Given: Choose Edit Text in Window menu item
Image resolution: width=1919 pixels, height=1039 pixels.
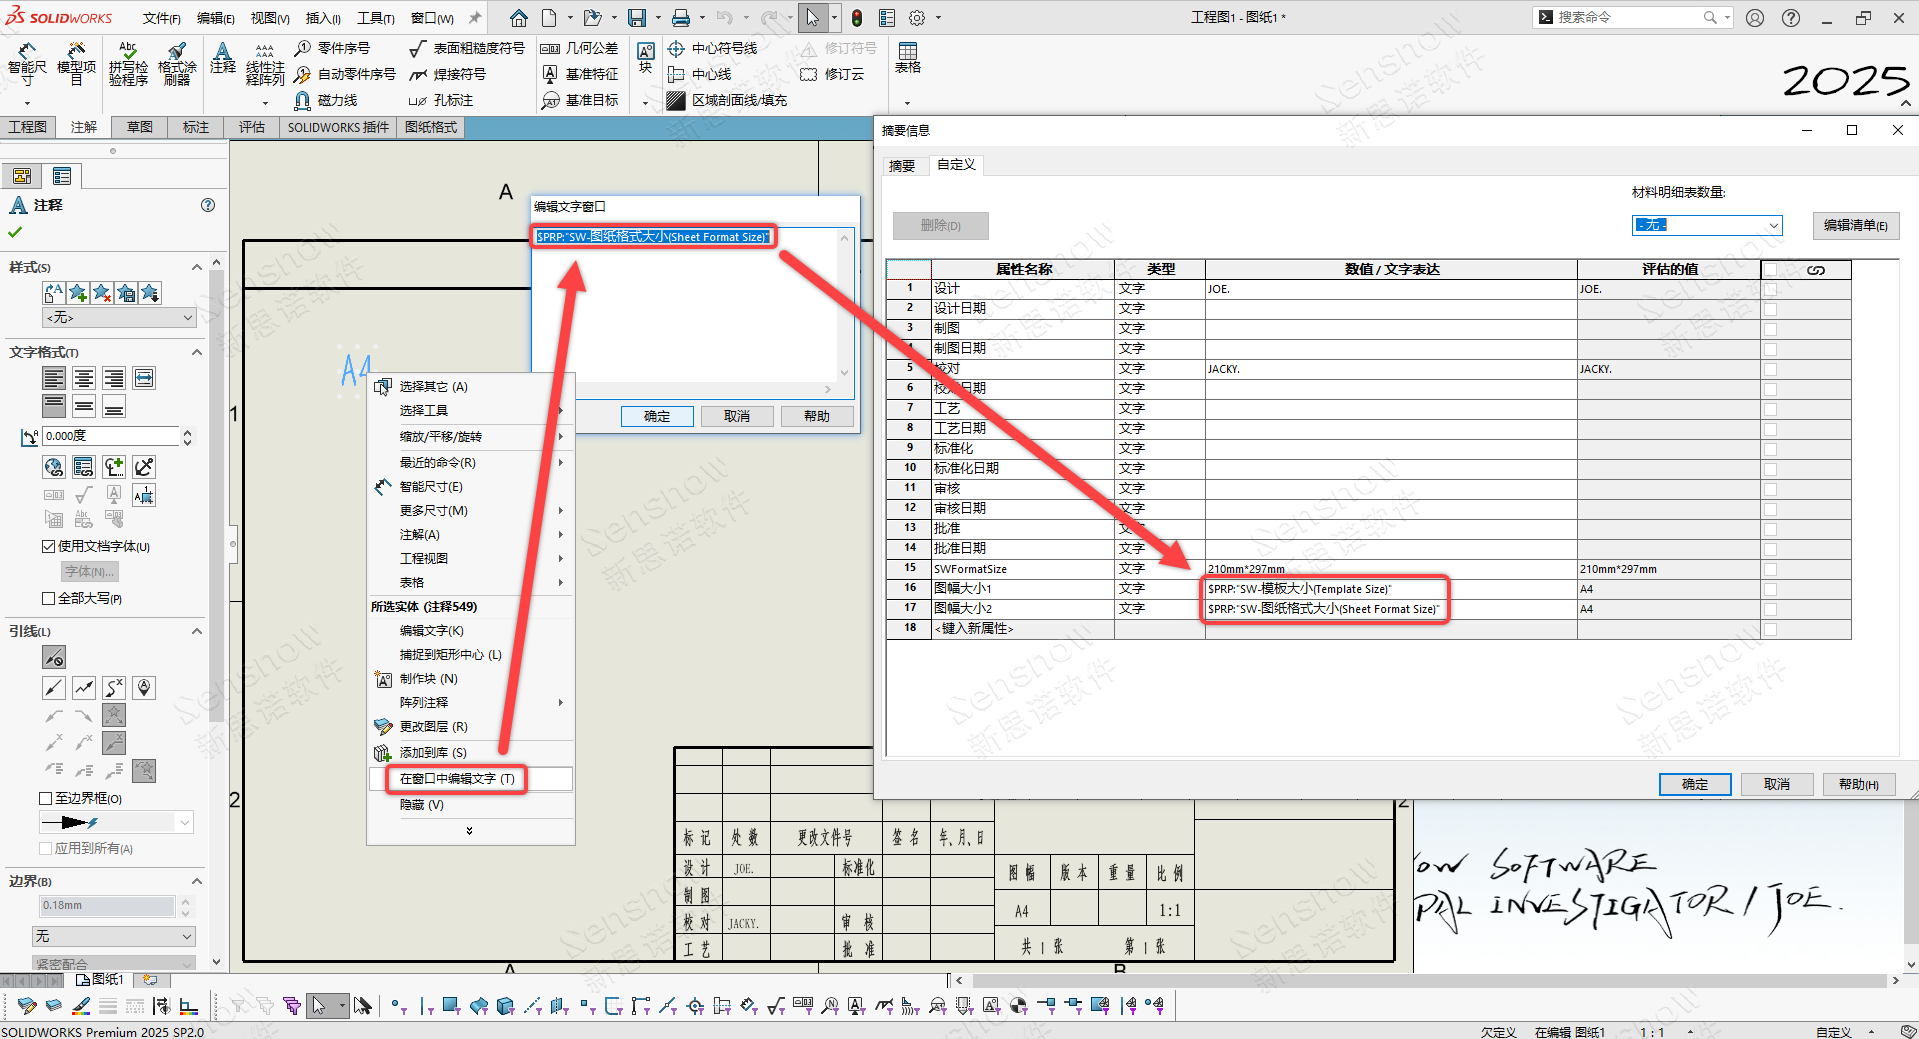Looking at the screenshot, I should point(457,778).
